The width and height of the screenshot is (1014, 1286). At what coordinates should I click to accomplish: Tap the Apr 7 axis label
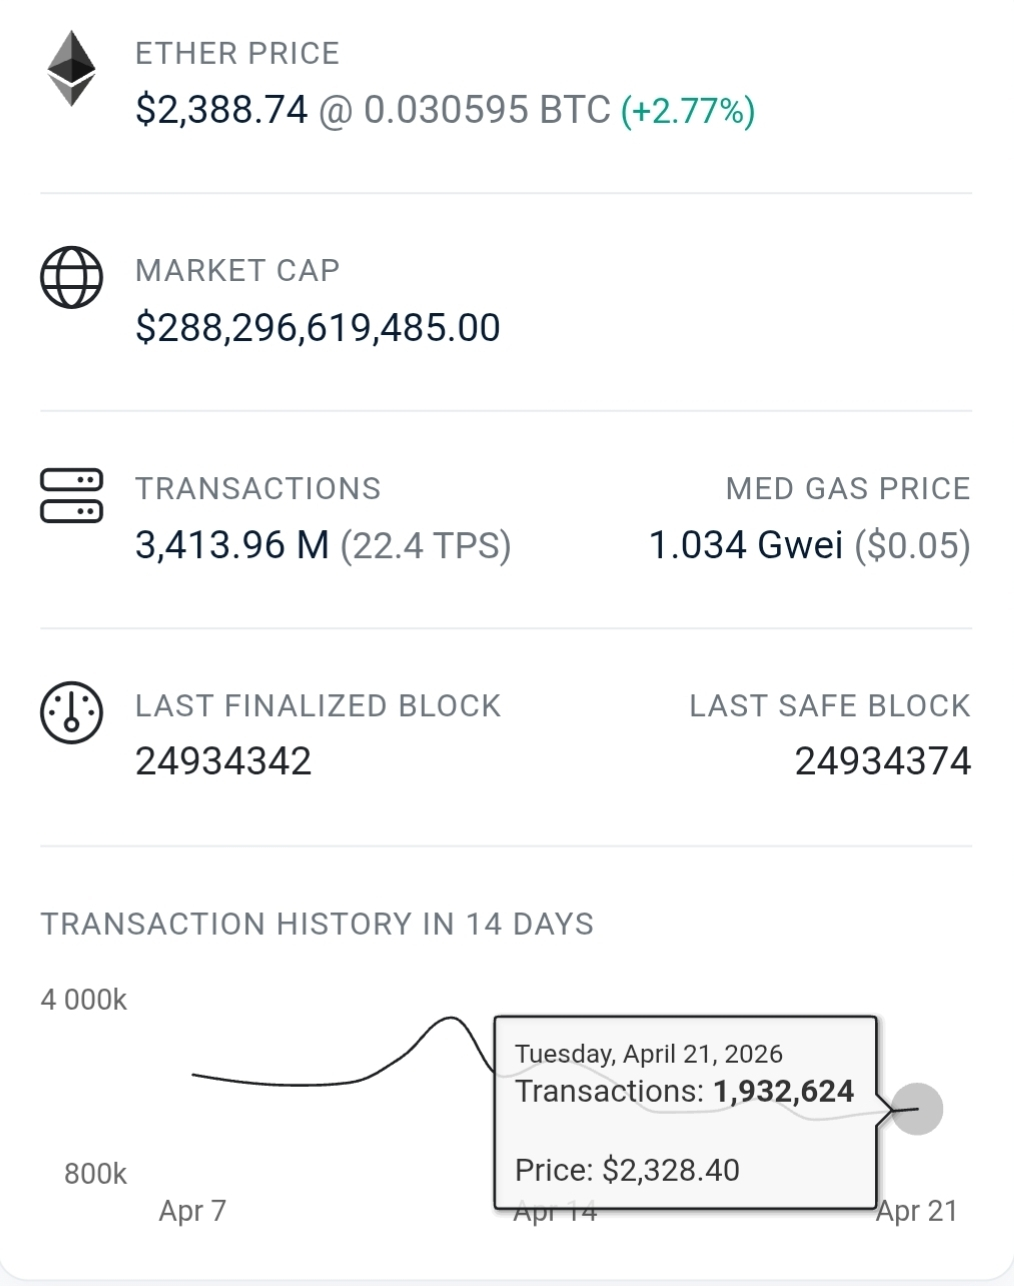pos(192,1211)
